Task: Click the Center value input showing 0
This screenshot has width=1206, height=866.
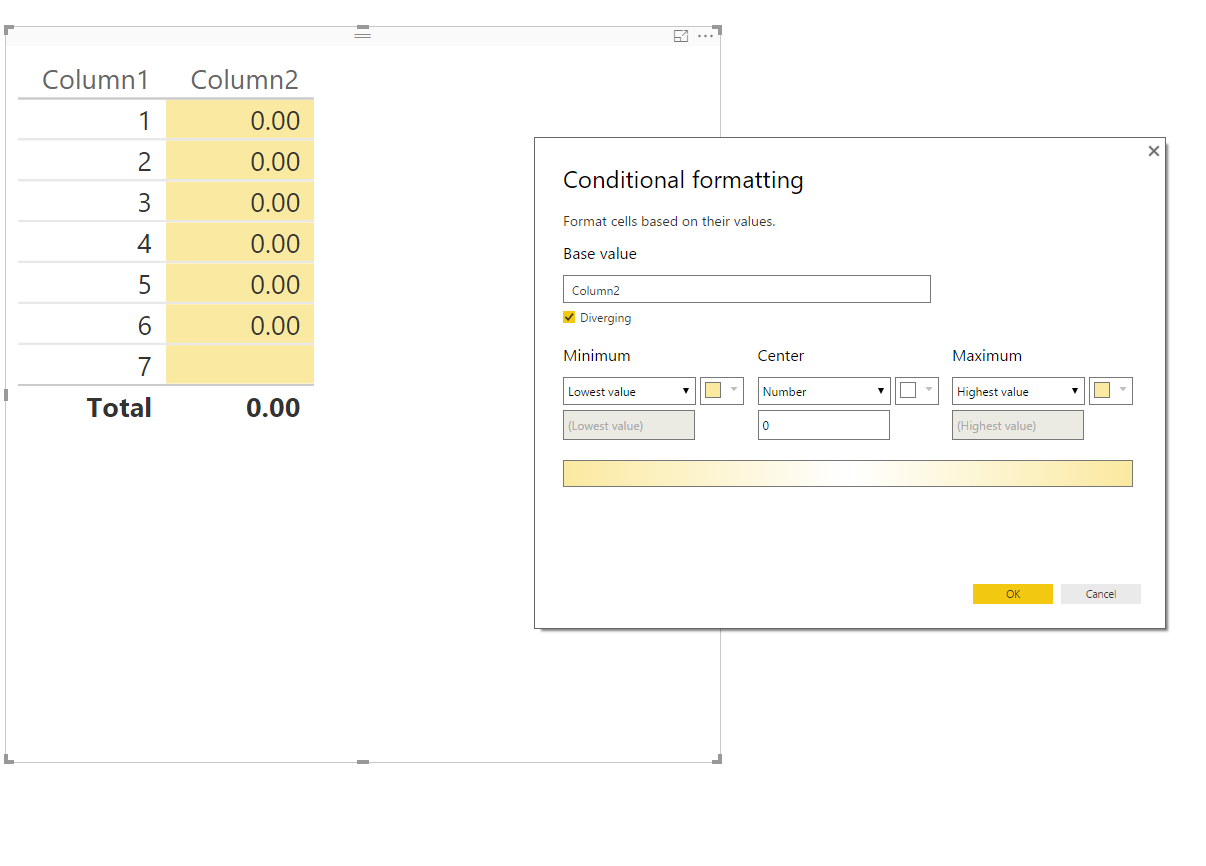Action: pyautogui.click(x=824, y=425)
